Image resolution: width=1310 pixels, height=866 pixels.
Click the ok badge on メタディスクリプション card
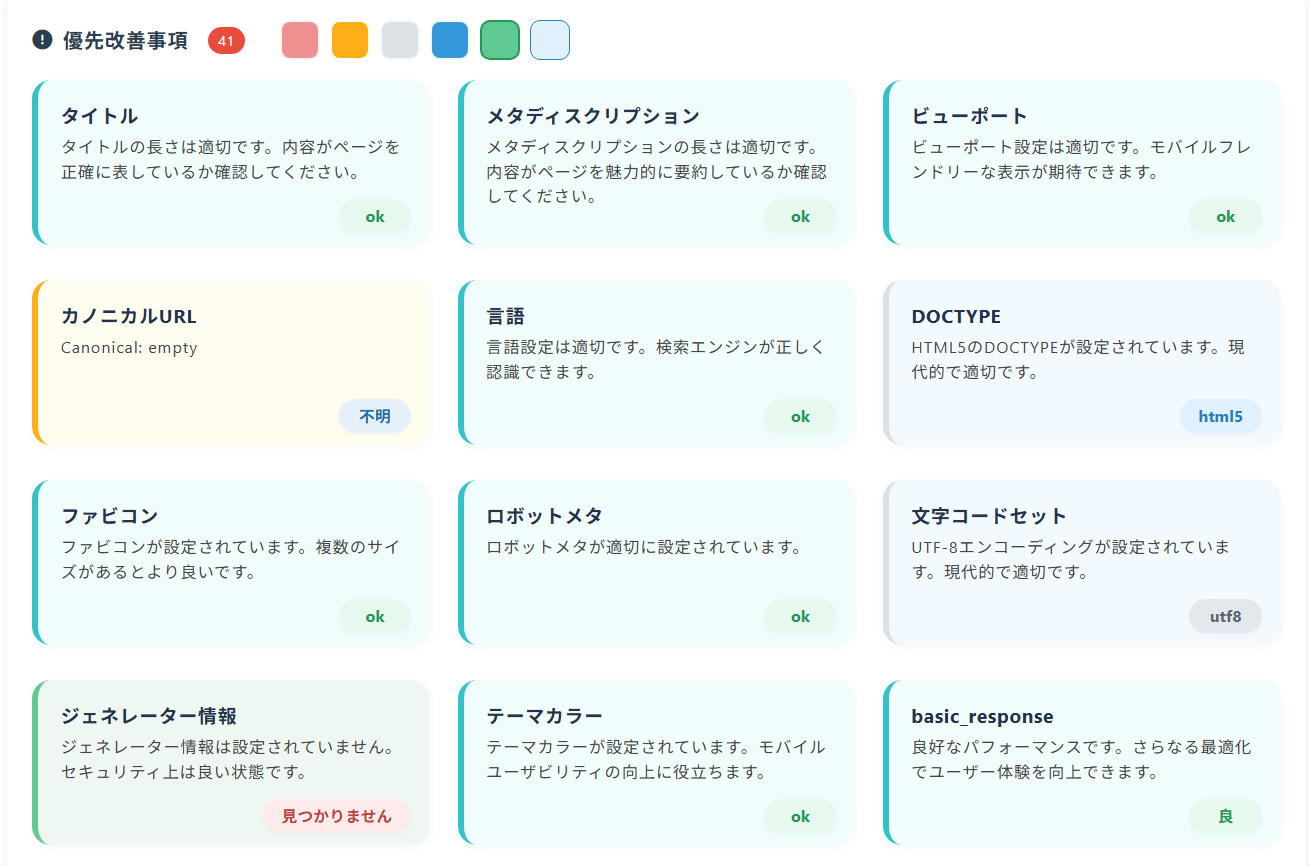(800, 217)
